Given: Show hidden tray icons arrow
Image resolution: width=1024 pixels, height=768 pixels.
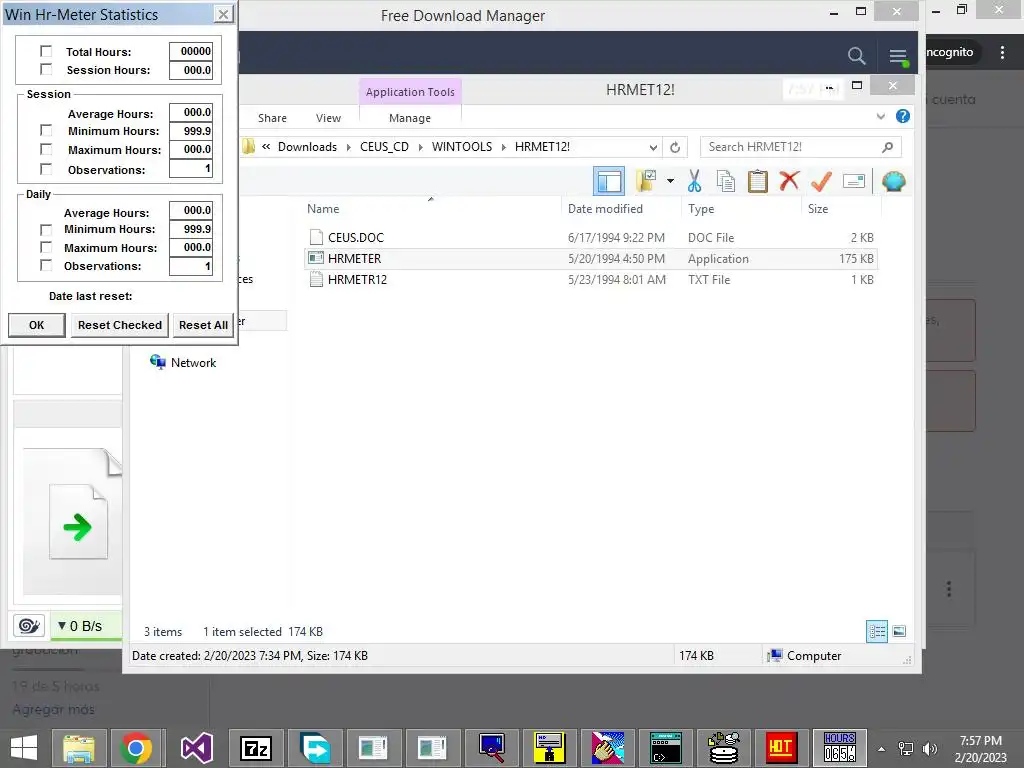Looking at the screenshot, I should coord(881,749).
